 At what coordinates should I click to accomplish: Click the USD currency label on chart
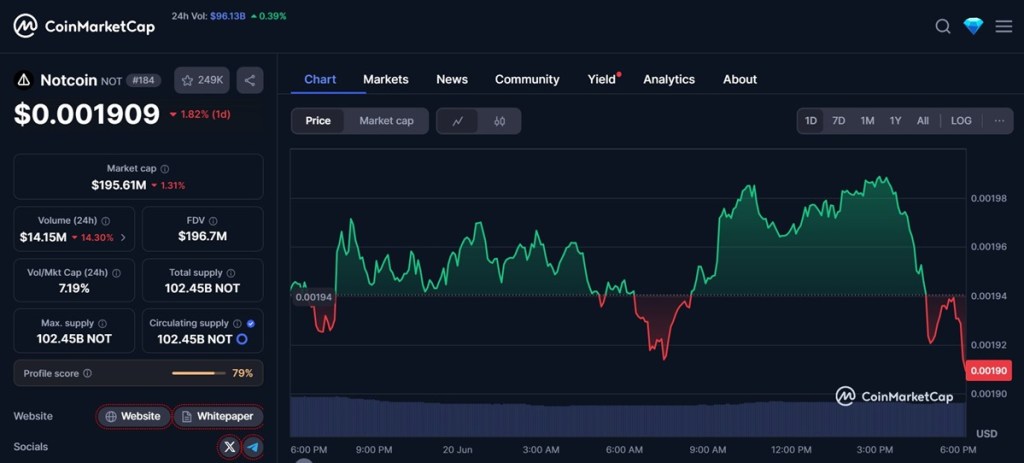point(987,434)
